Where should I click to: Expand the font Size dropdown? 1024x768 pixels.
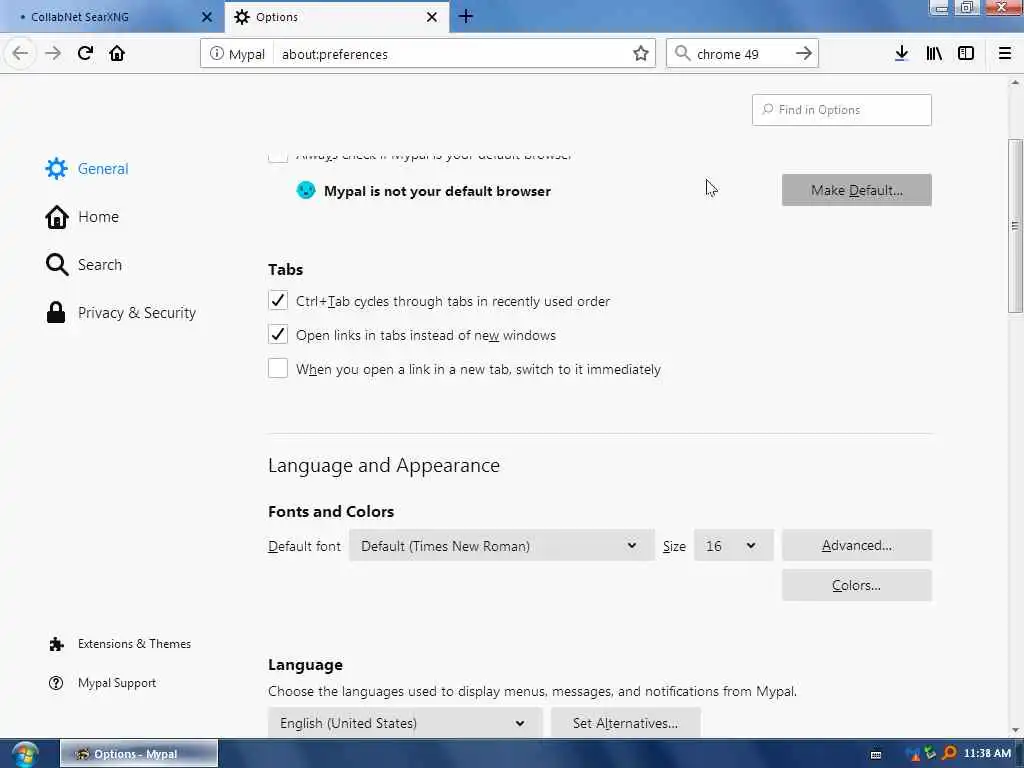point(733,545)
